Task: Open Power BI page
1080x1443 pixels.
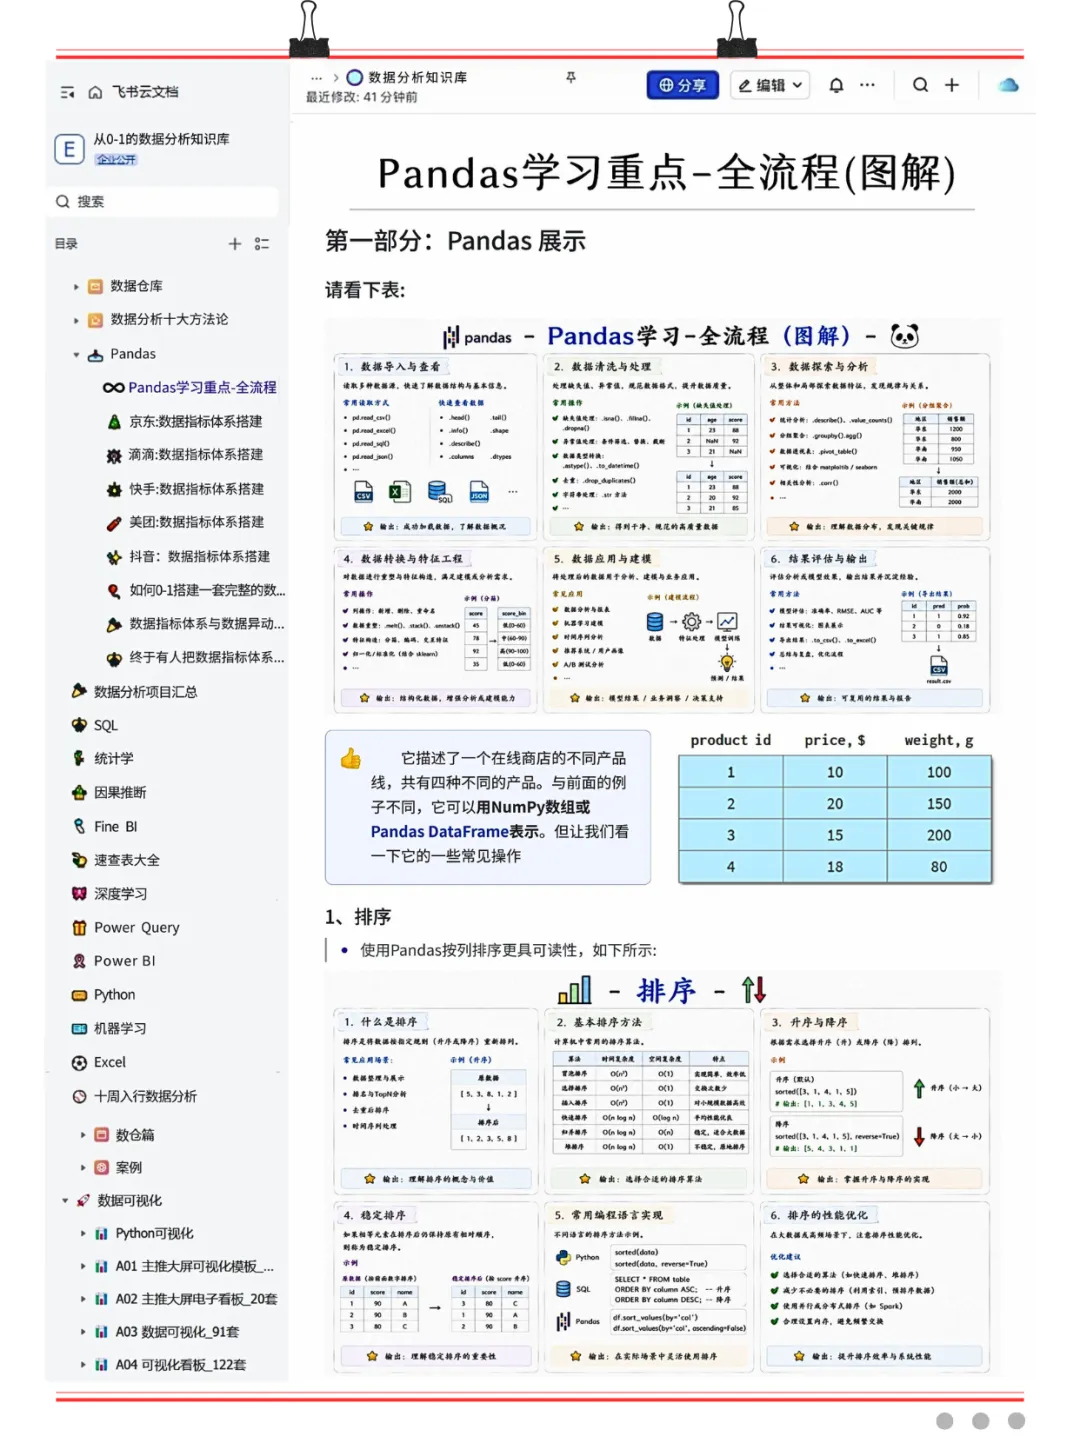Action: tap(124, 961)
